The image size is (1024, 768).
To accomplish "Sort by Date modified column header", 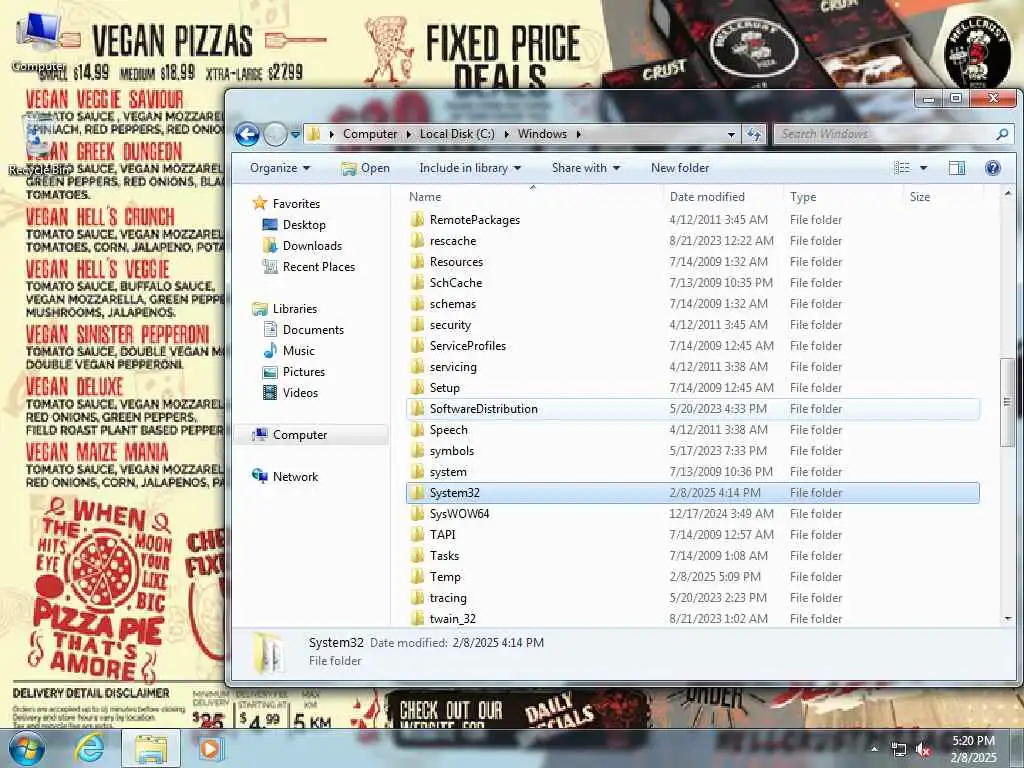I will [x=707, y=197].
